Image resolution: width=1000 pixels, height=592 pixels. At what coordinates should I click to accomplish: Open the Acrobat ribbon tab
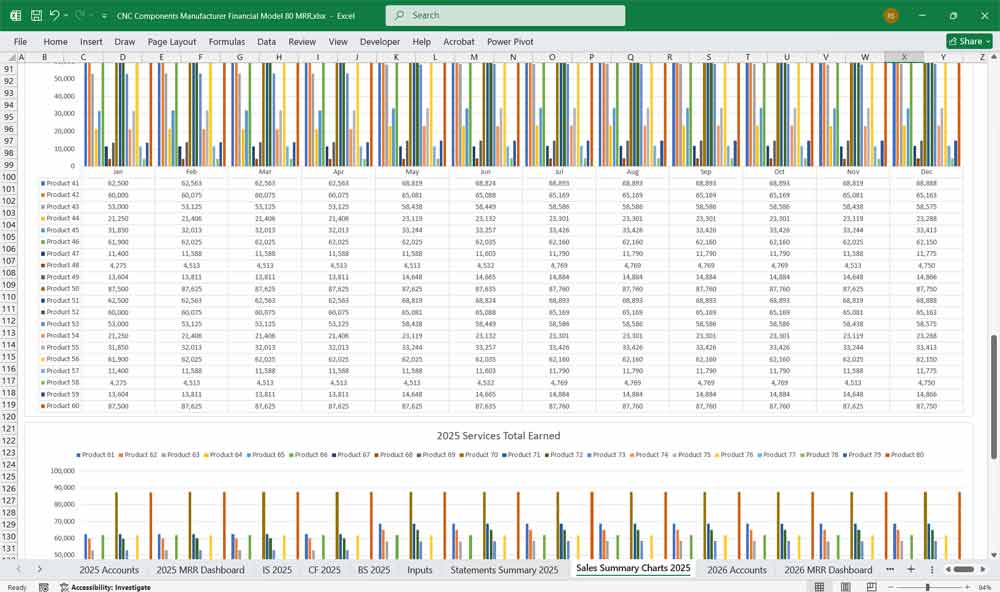459,41
